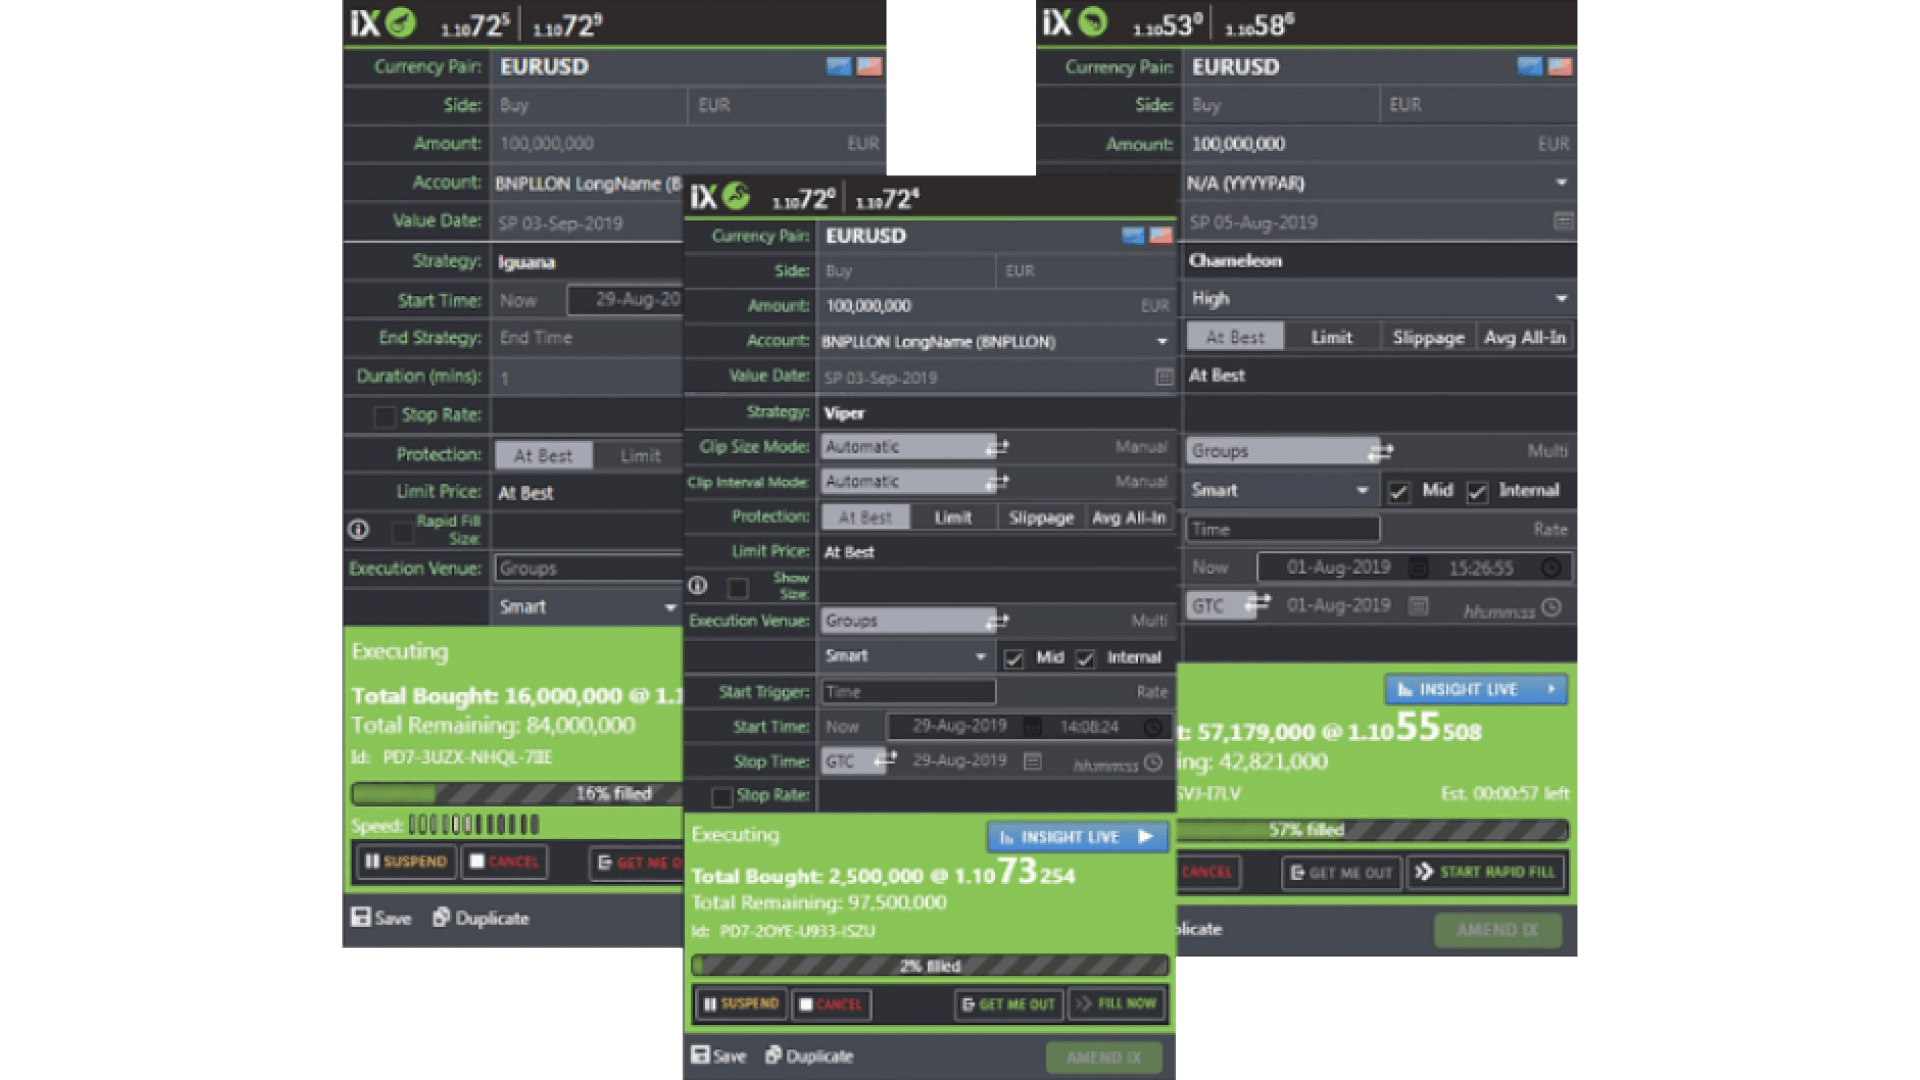Select Avg All-In protection in Chameleon panel
Viewport: 1920px width, 1080px height.
tap(1524, 338)
